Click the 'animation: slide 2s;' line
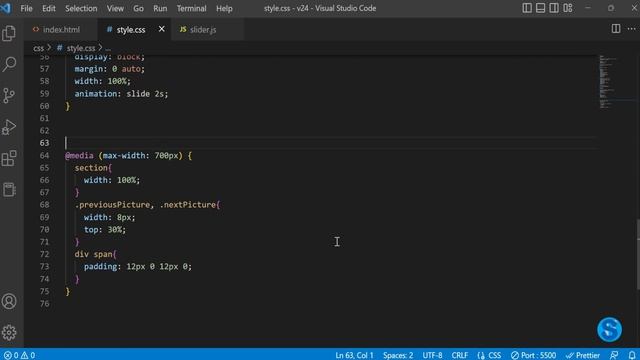 121,93
